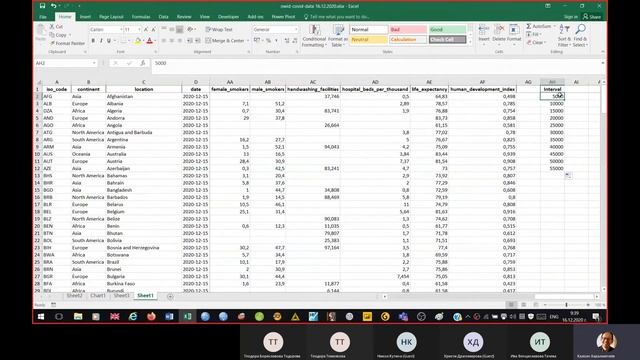
Task: Open the Excel icon in the Windows taskbar
Action: click(187, 316)
